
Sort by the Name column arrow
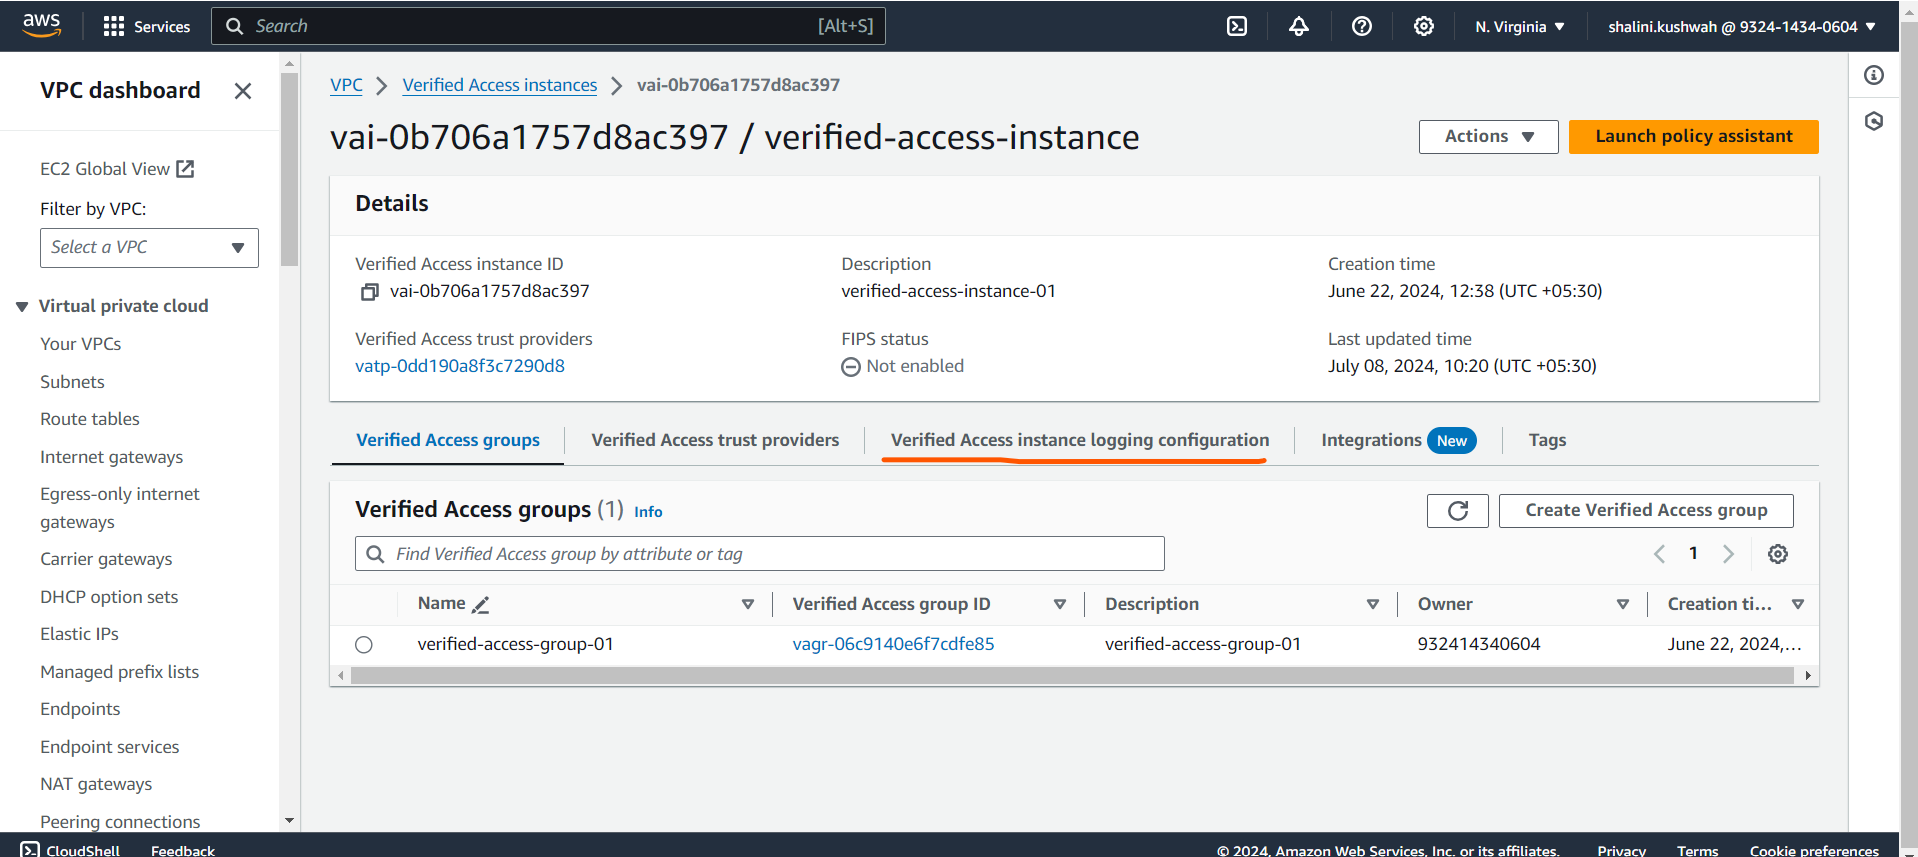point(747,605)
